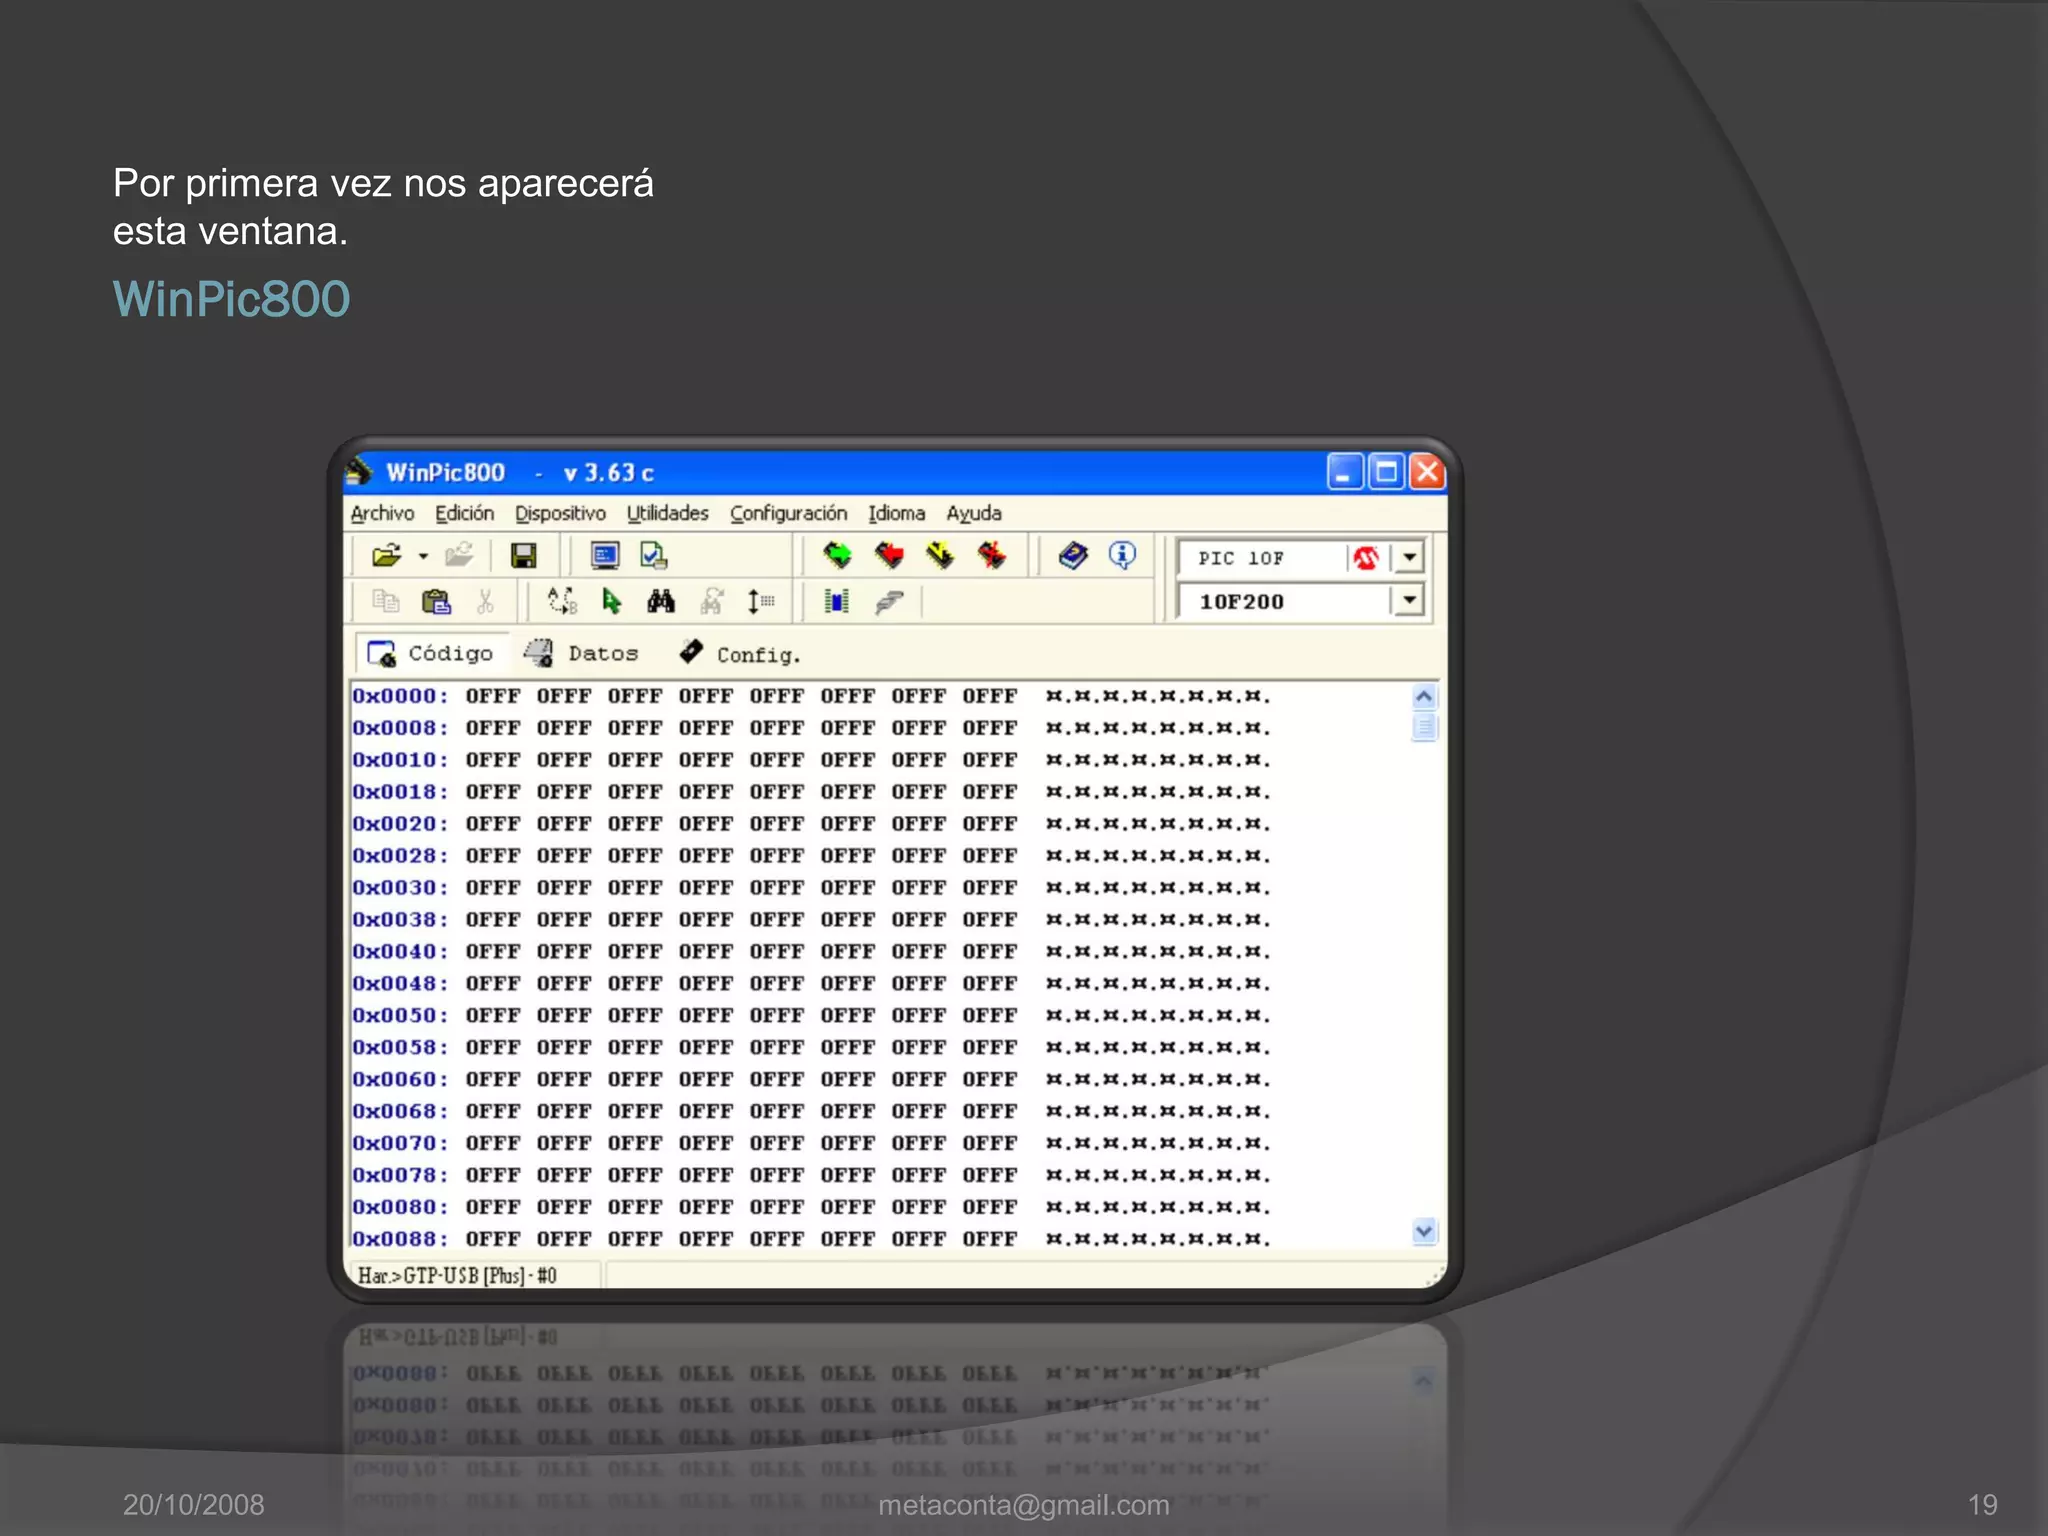Click the binoculars Search icon
2048x1536 pixels.
(x=661, y=601)
